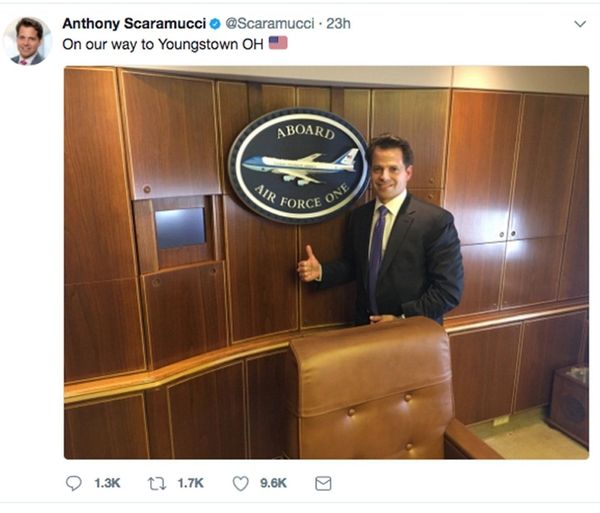
Task: Send tweet via direct message envelope icon
Action: coord(323,484)
